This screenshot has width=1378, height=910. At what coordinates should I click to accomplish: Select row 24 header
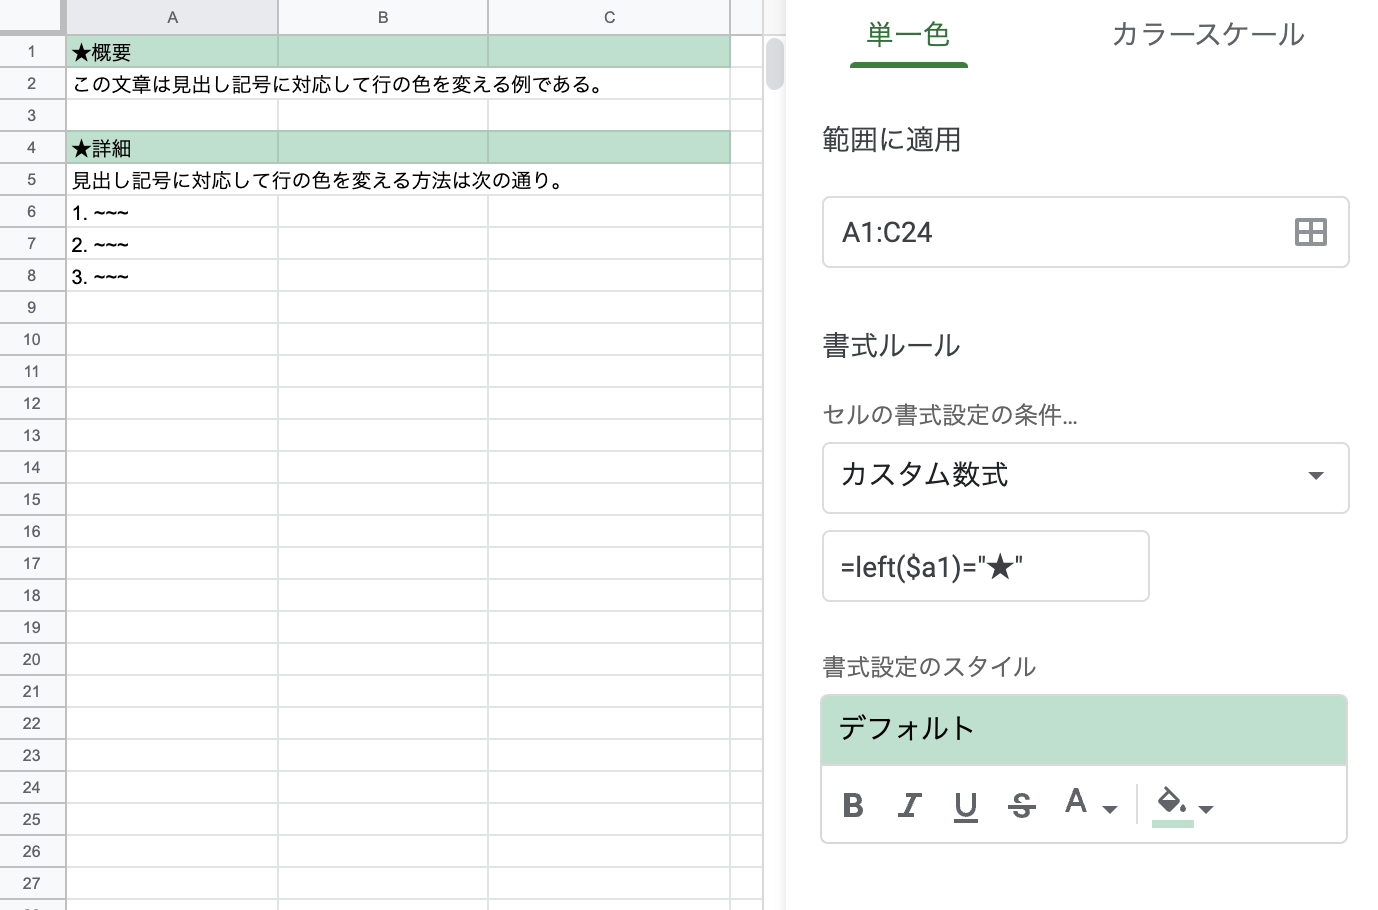point(32,787)
